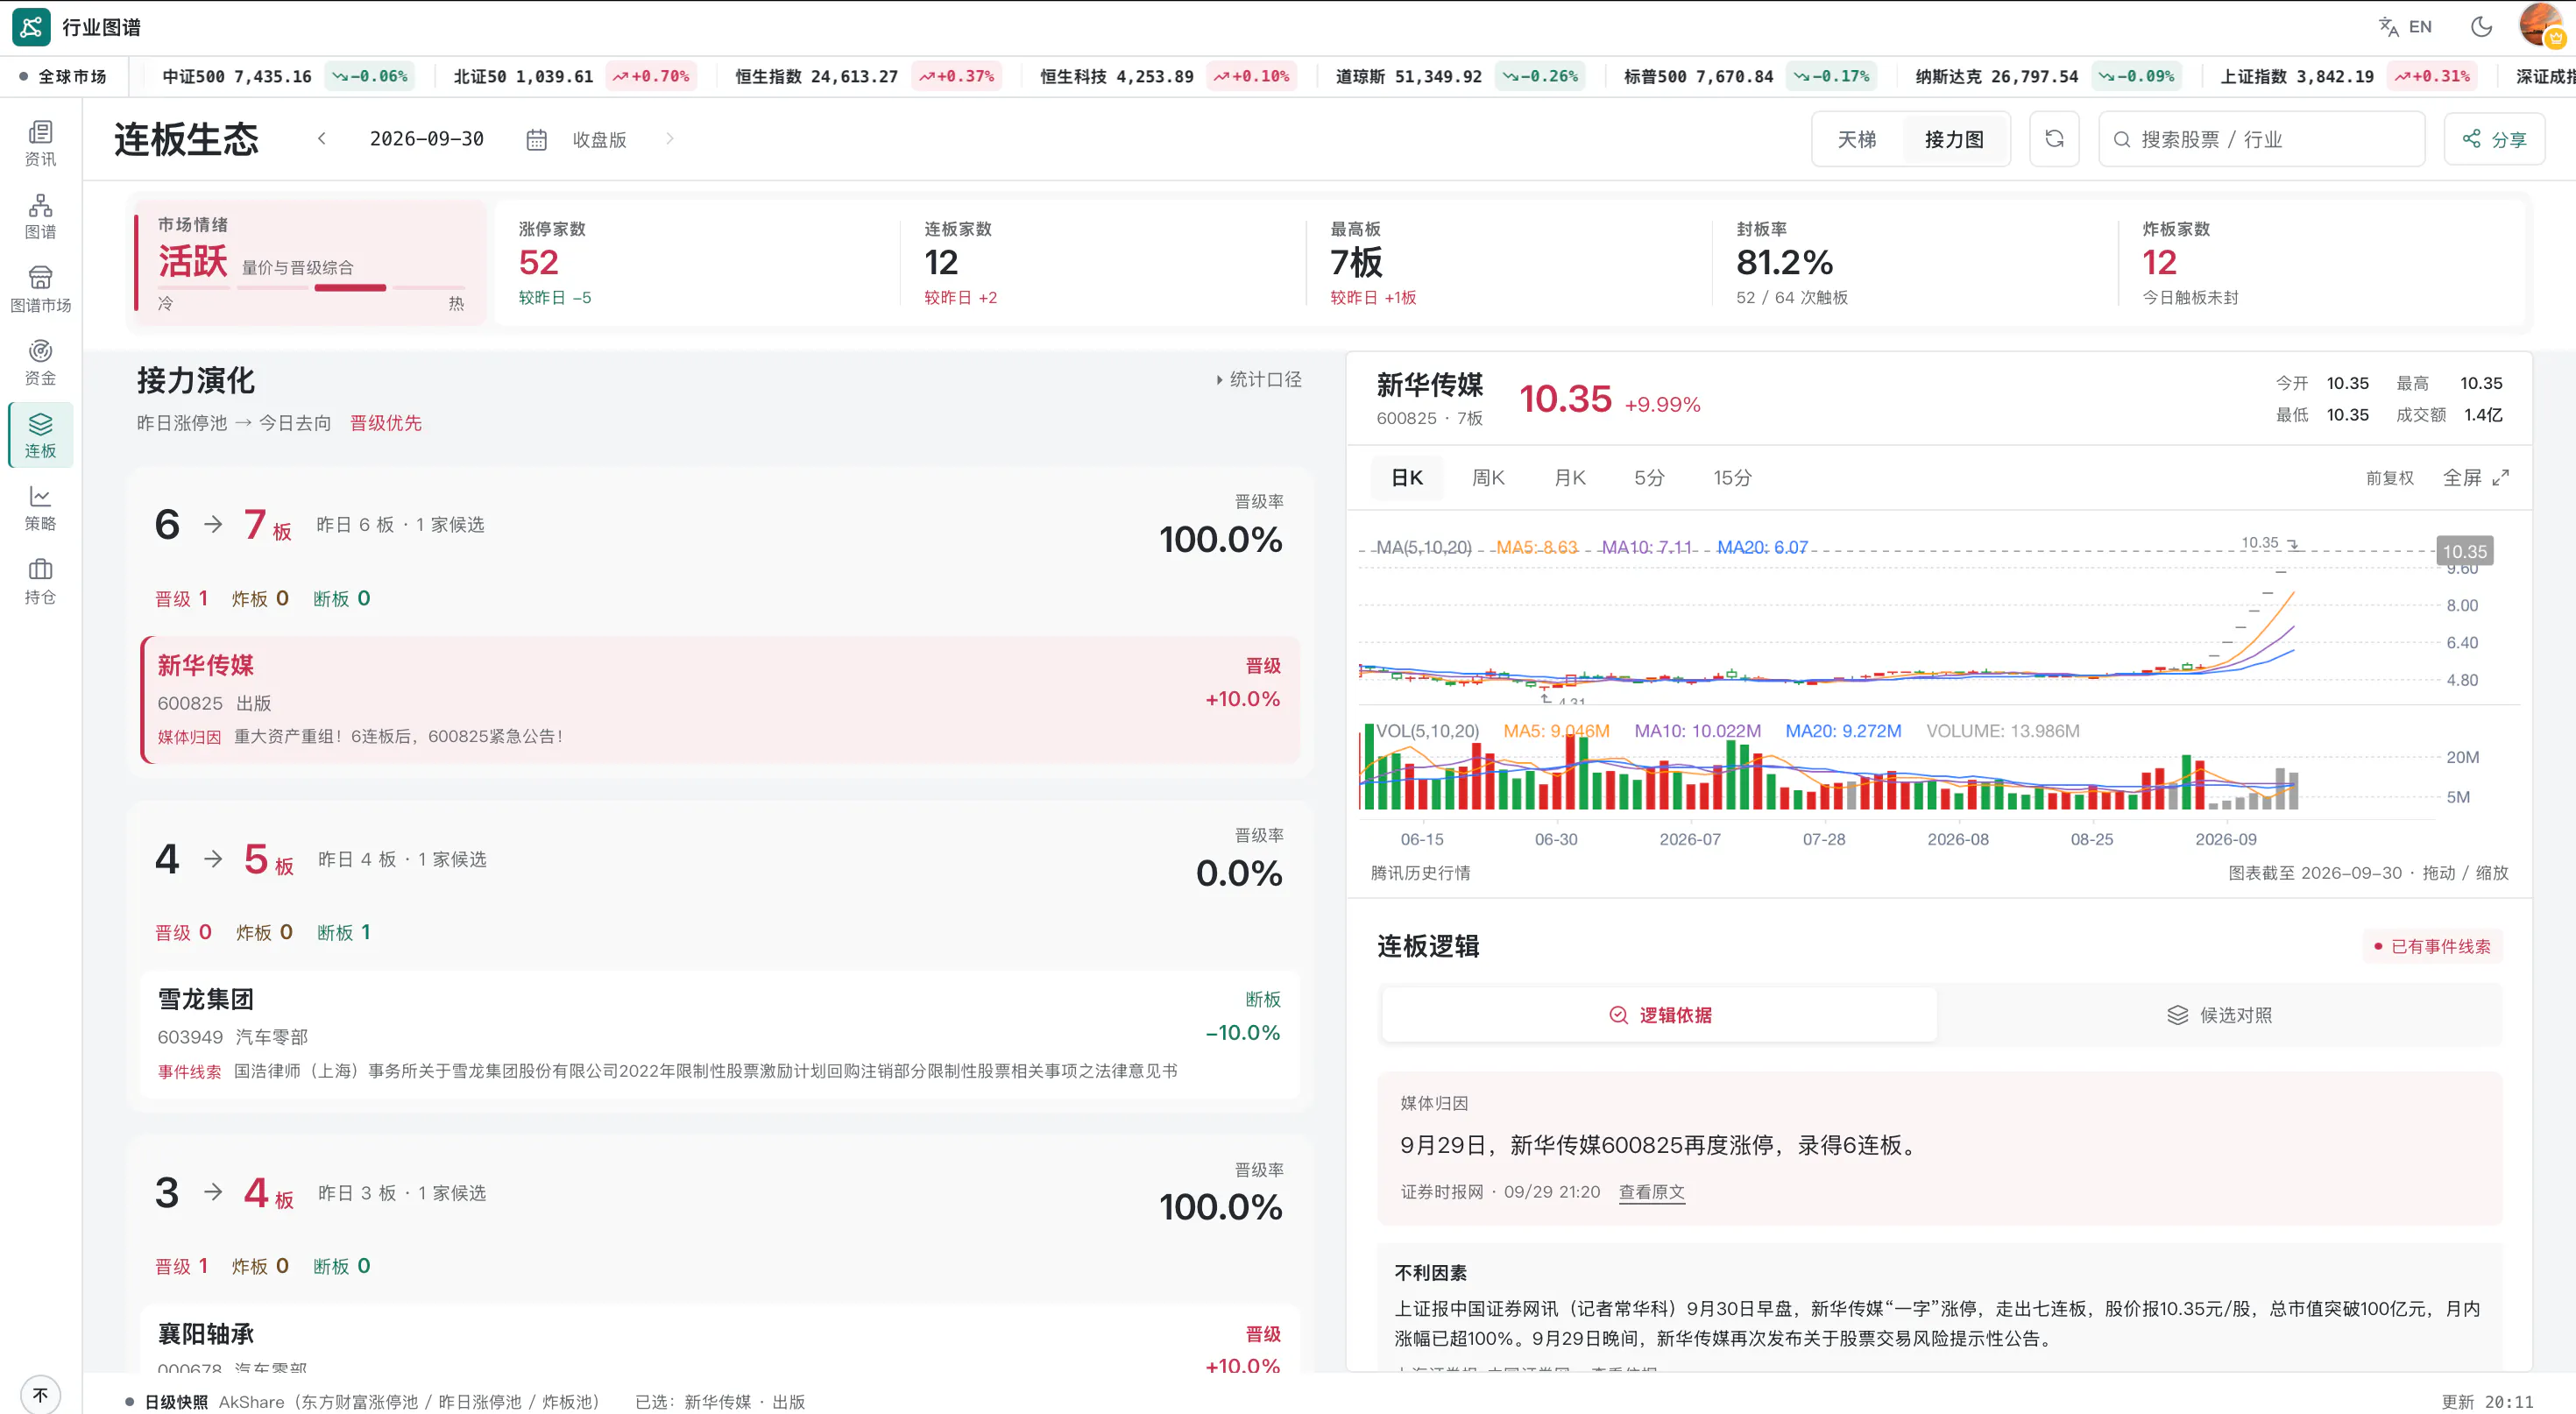Open the 资讯 news sidebar icon
This screenshot has width=2576, height=1414.
pos(40,144)
